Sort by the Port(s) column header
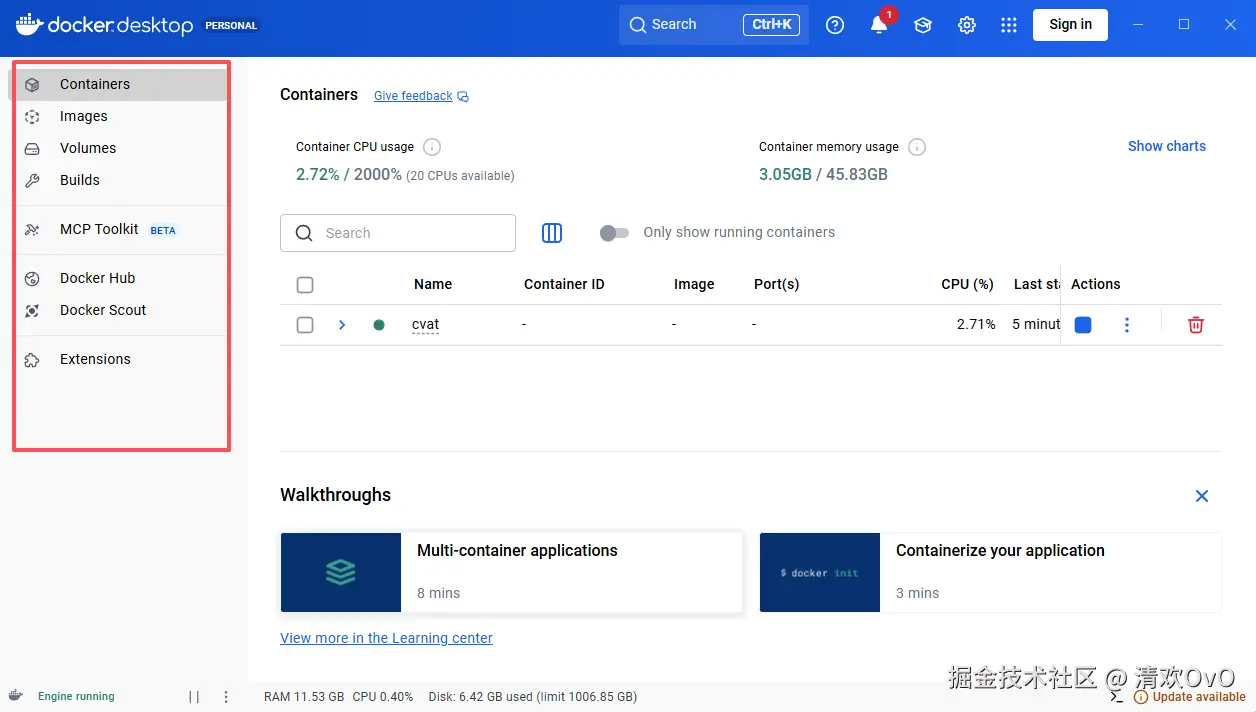 (x=776, y=285)
